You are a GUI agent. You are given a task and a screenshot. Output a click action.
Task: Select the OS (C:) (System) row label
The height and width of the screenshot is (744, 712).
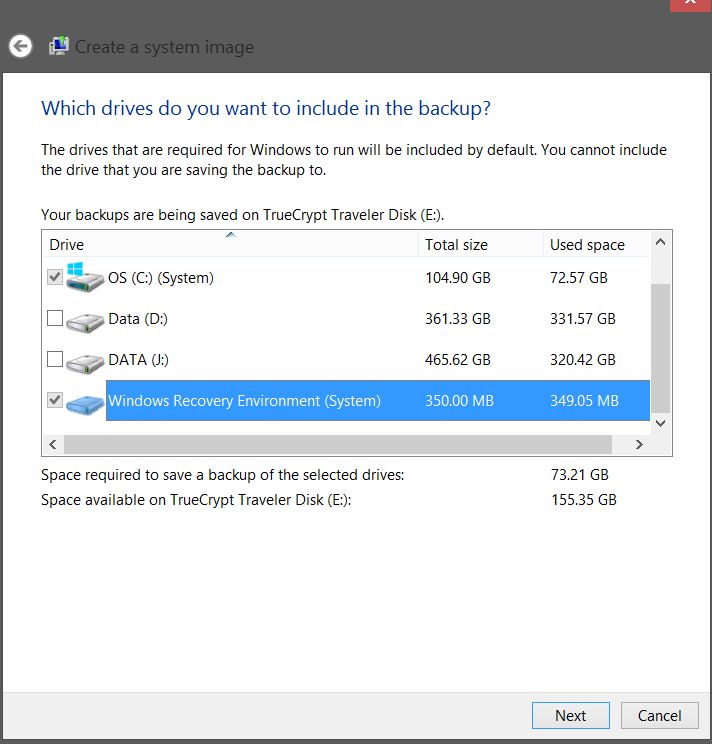pyautogui.click(x=161, y=278)
